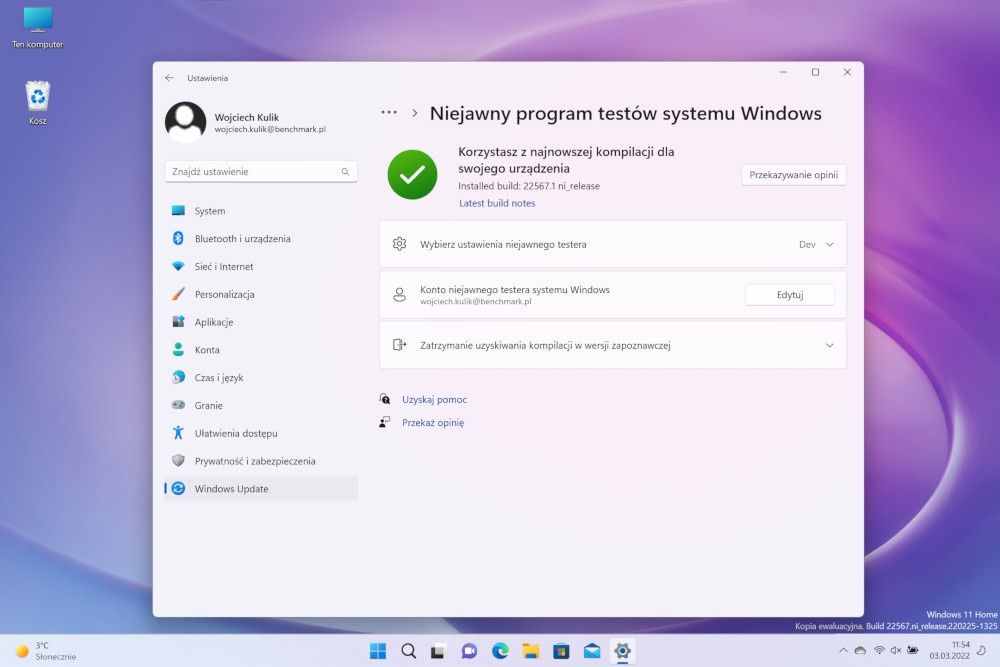Image resolution: width=1000 pixels, height=667 pixels.
Task: Expand Zatrzymanie uzyskiwania kompilacji section
Action: 613,345
